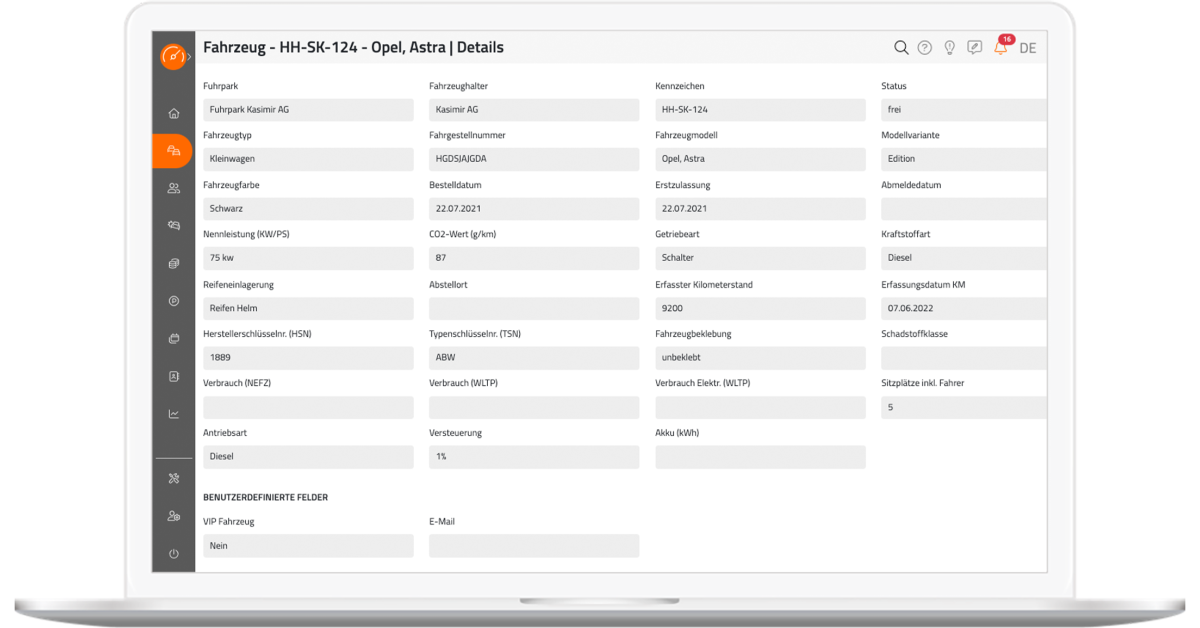The width and height of the screenshot is (1200, 628).
Task: Open the people group sidebar icon
Action: (x=174, y=188)
